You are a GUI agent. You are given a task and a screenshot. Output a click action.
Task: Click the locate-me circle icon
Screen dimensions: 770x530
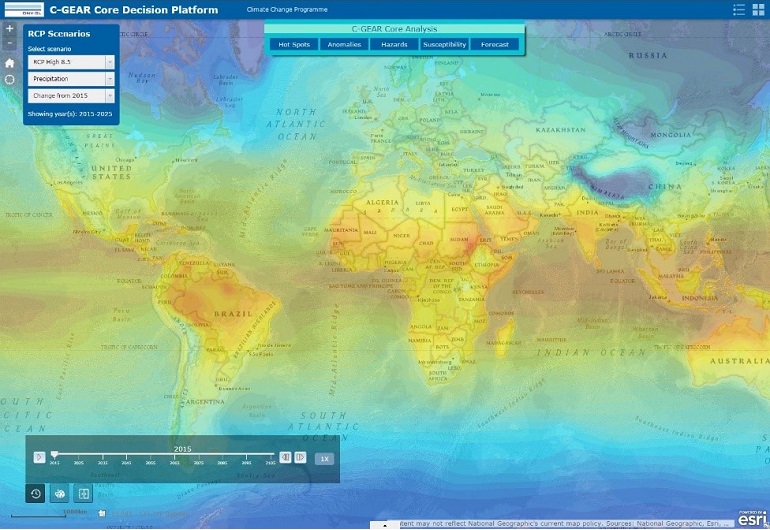click(10, 79)
